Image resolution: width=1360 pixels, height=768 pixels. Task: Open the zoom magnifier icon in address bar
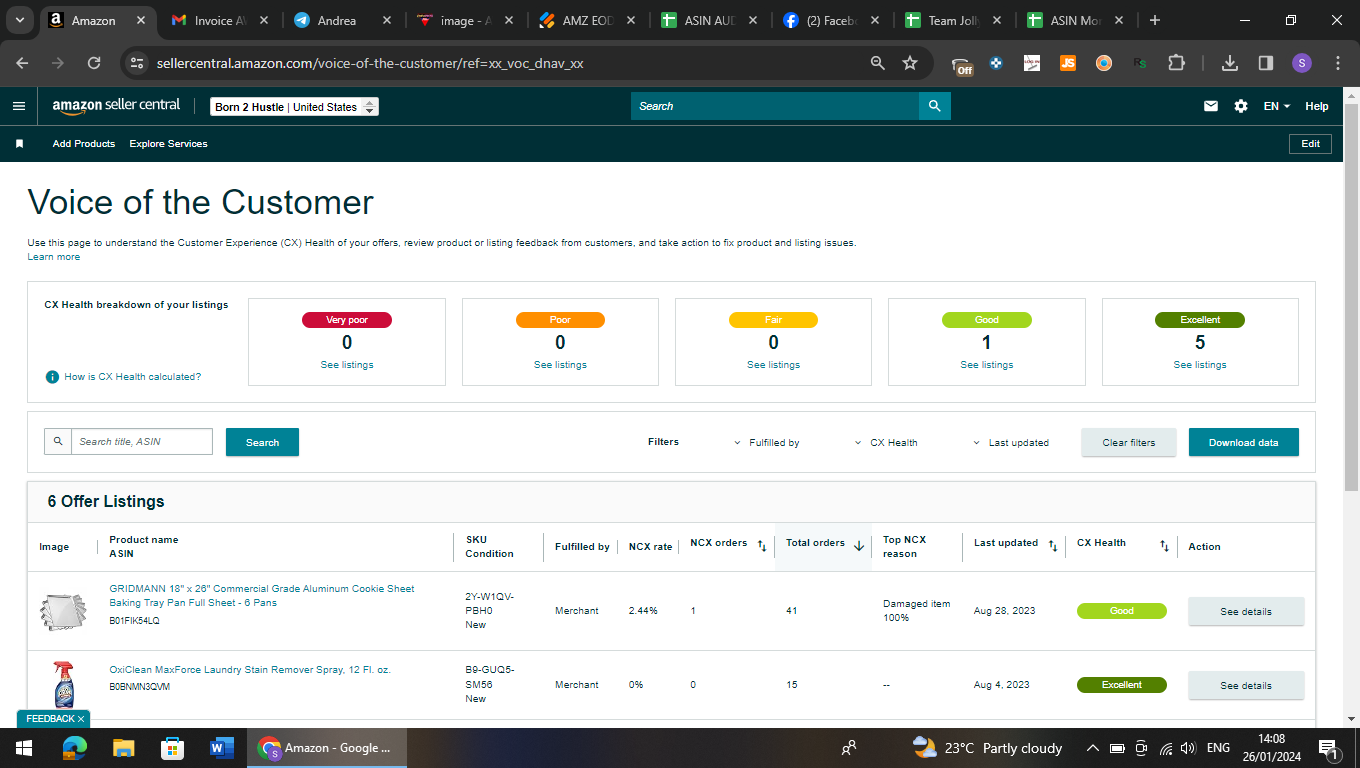coord(878,63)
